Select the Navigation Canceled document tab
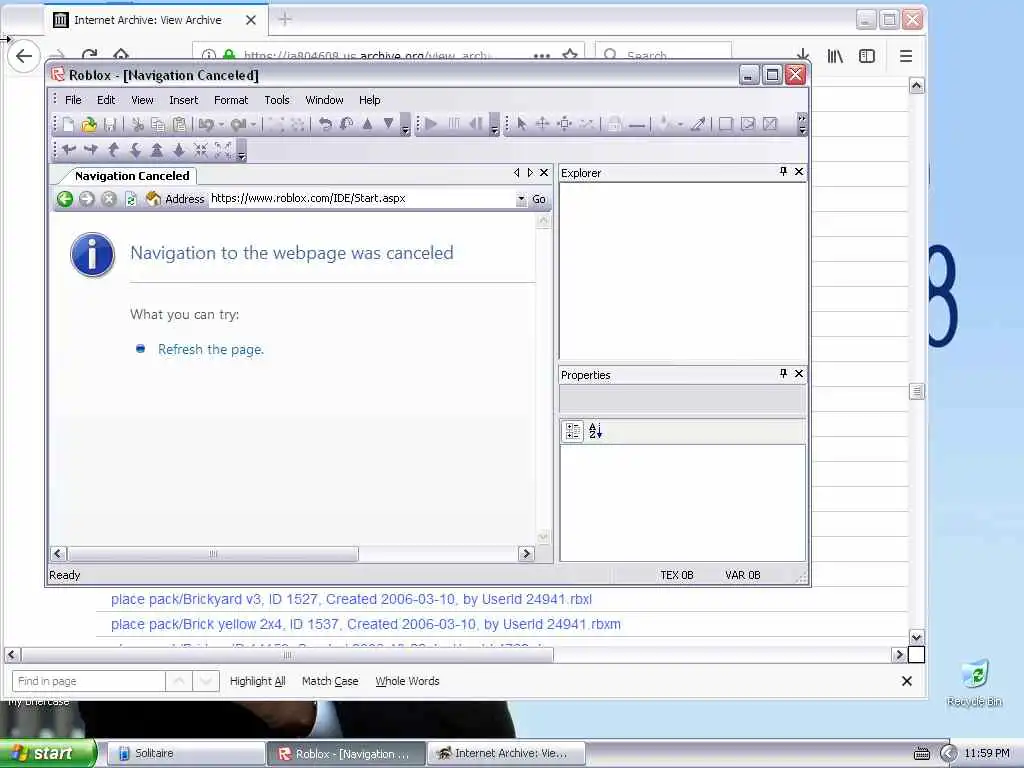This screenshot has height=768, width=1024. (x=132, y=176)
